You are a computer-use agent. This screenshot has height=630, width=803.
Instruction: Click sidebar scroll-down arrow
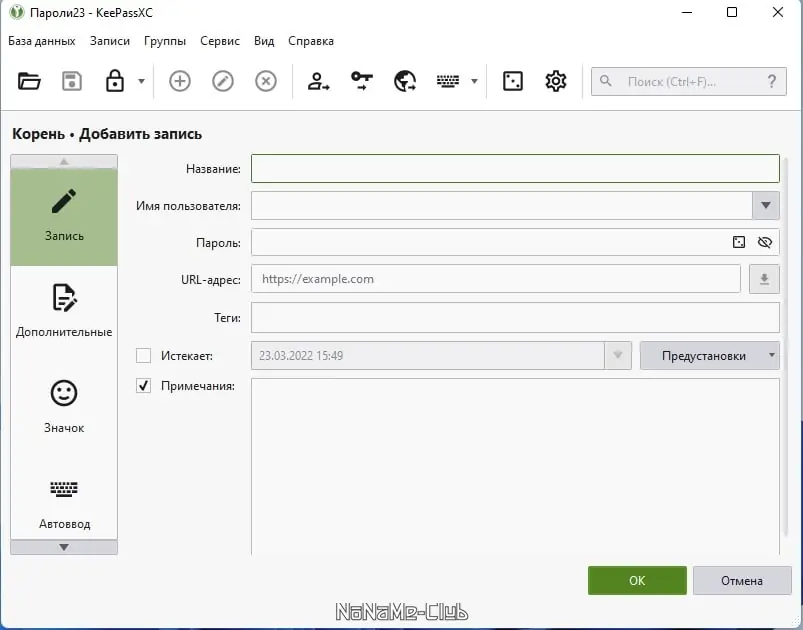pyautogui.click(x=64, y=547)
